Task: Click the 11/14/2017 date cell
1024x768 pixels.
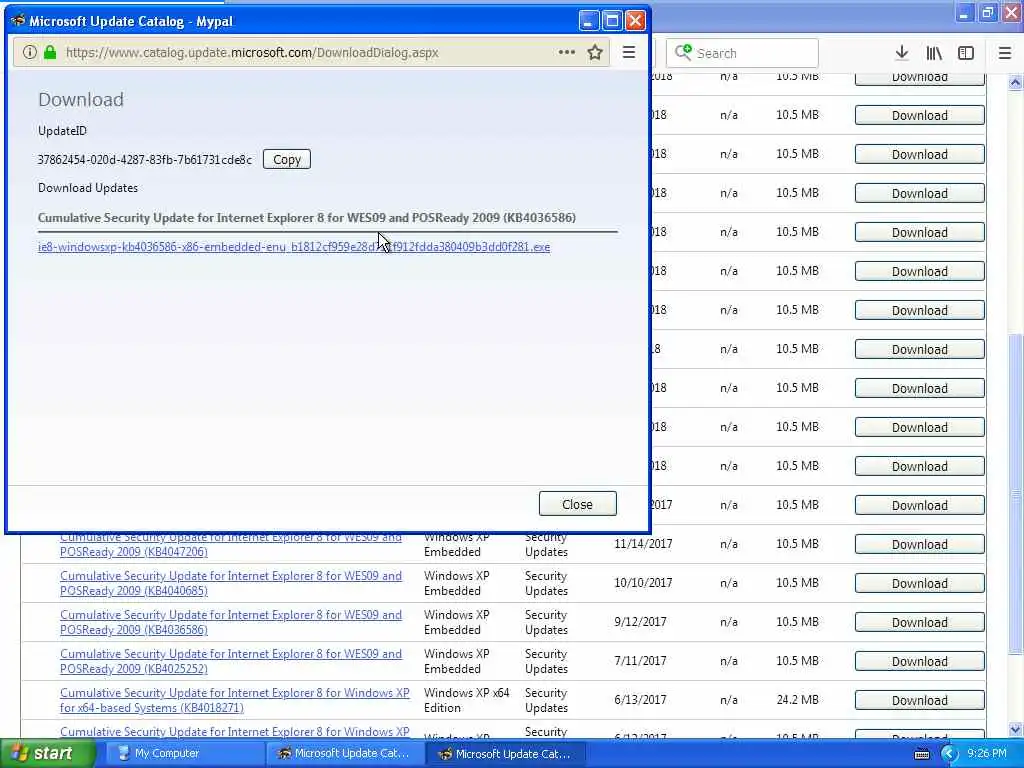Action: [643, 544]
